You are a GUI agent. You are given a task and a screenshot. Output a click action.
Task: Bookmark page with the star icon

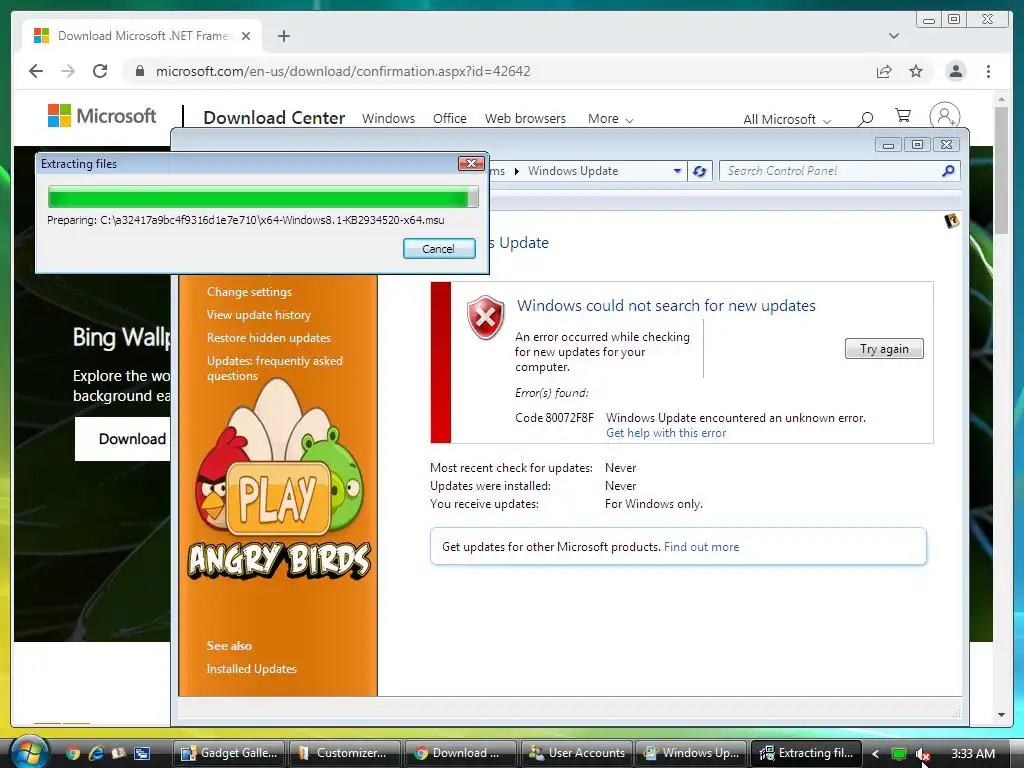pos(916,71)
